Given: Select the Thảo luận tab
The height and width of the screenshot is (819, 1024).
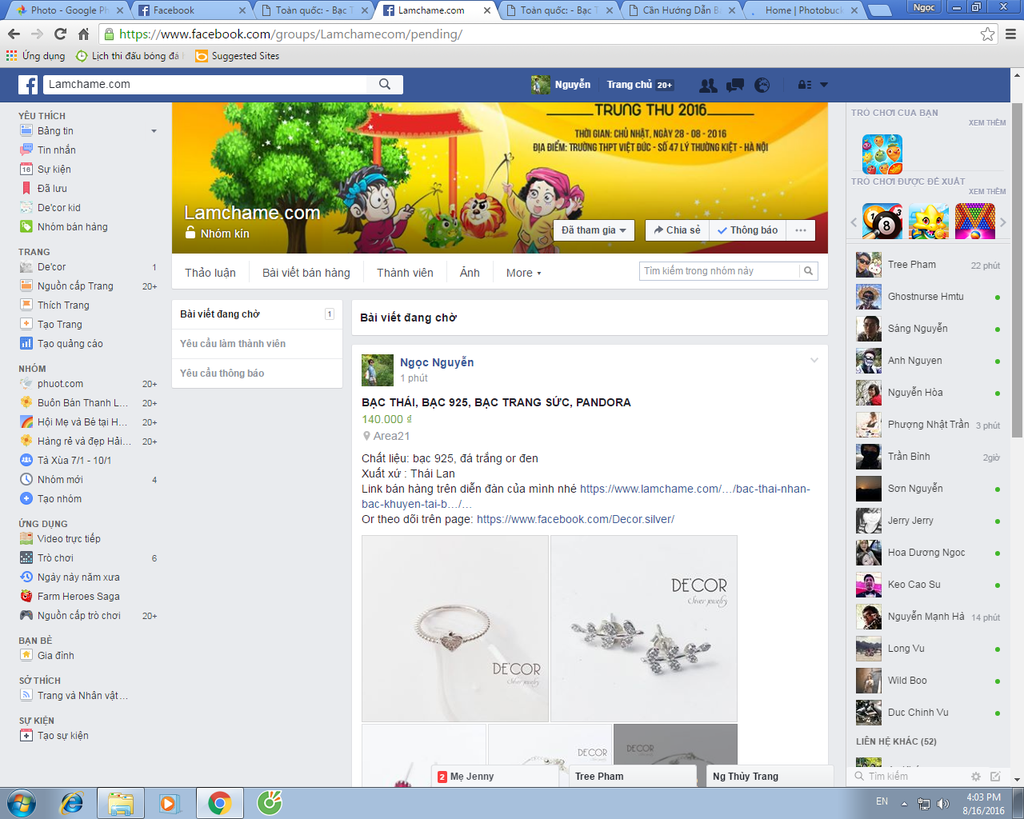Looking at the screenshot, I should [210, 273].
